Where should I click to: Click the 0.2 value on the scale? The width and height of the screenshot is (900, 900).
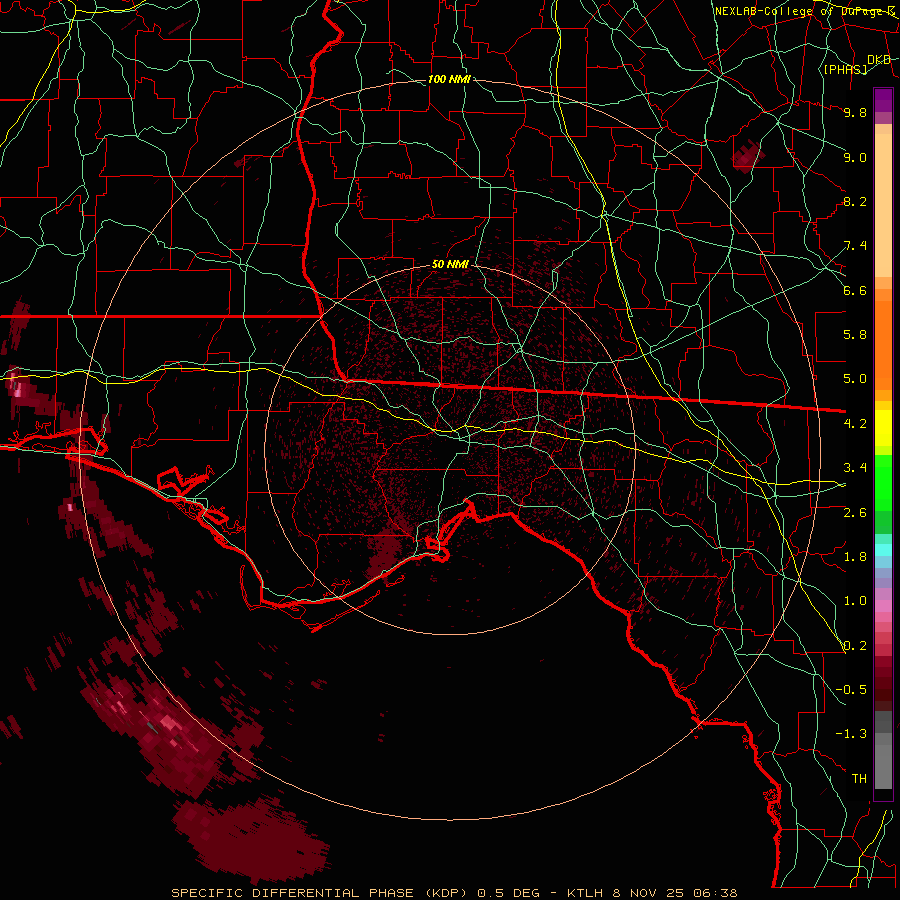tap(855, 646)
